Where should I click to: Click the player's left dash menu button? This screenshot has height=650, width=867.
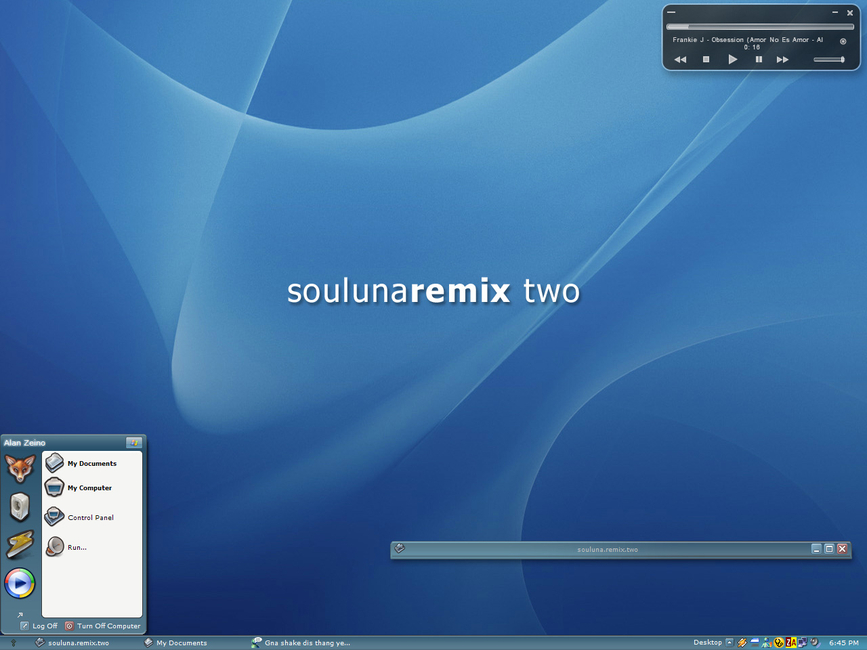point(671,12)
